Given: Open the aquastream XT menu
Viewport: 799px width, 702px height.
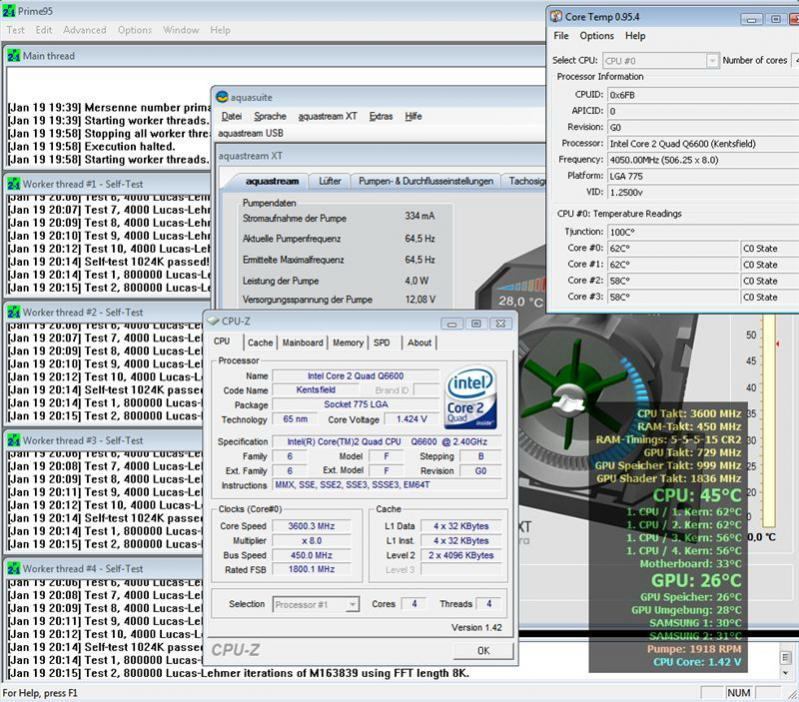Looking at the screenshot, I should pos(328,116).
